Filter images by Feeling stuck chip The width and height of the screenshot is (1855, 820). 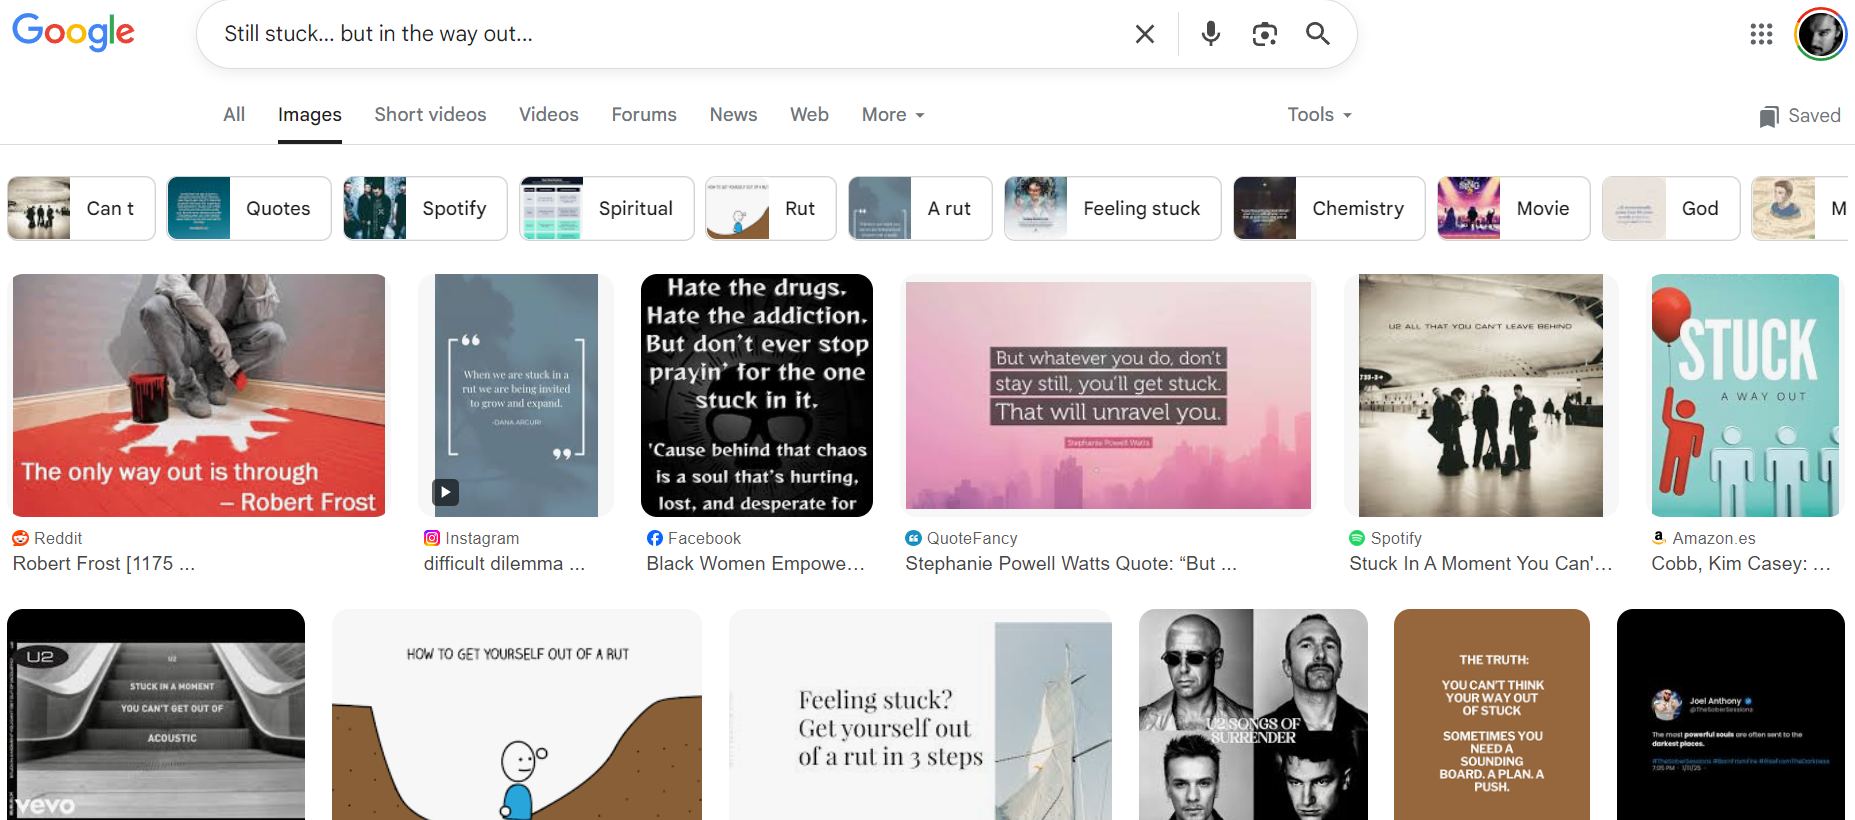tap(1112, 208)
